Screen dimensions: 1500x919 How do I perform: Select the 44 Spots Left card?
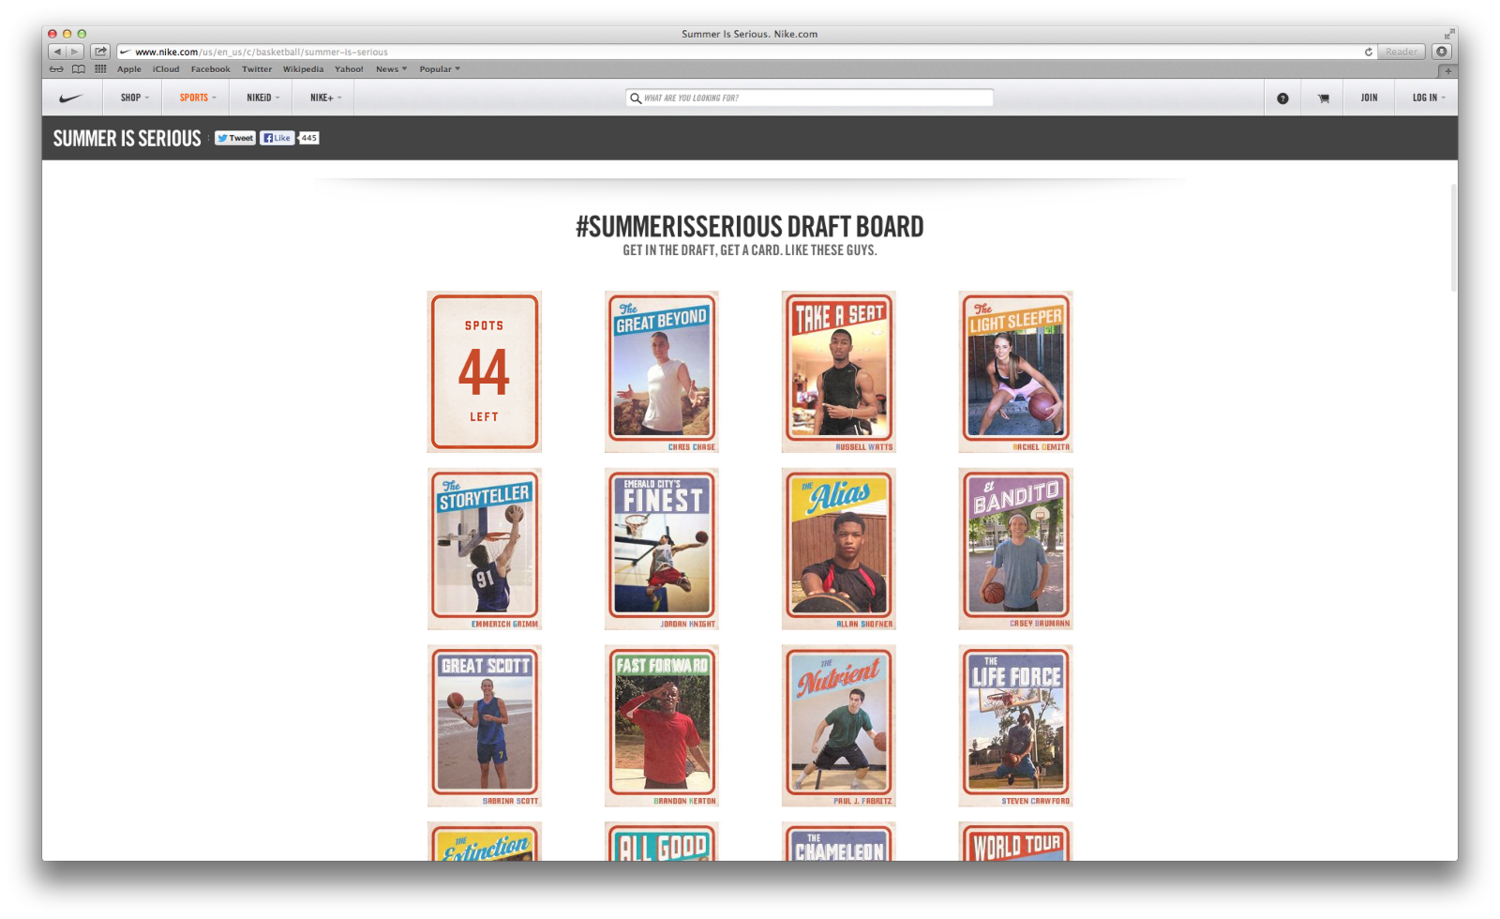point(484,372)
